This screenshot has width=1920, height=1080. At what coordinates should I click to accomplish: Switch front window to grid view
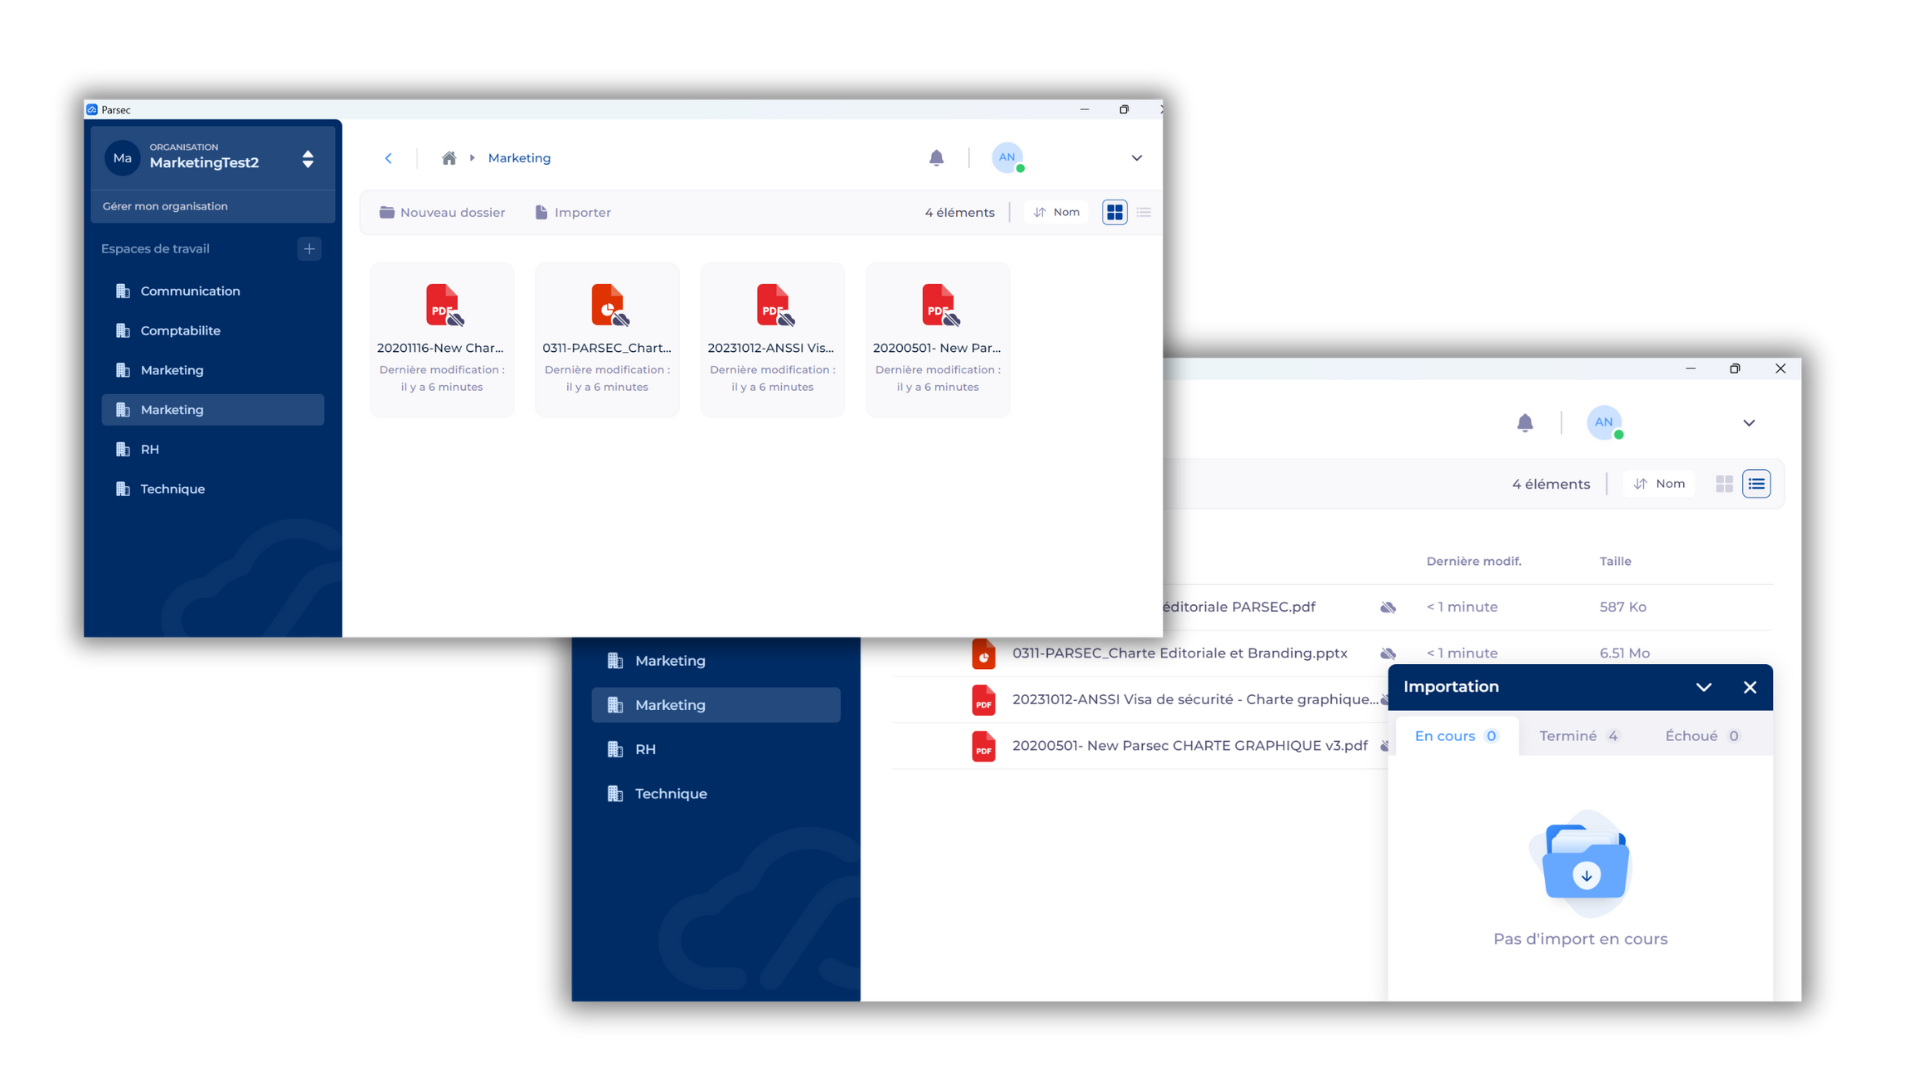coord(1114,212)
